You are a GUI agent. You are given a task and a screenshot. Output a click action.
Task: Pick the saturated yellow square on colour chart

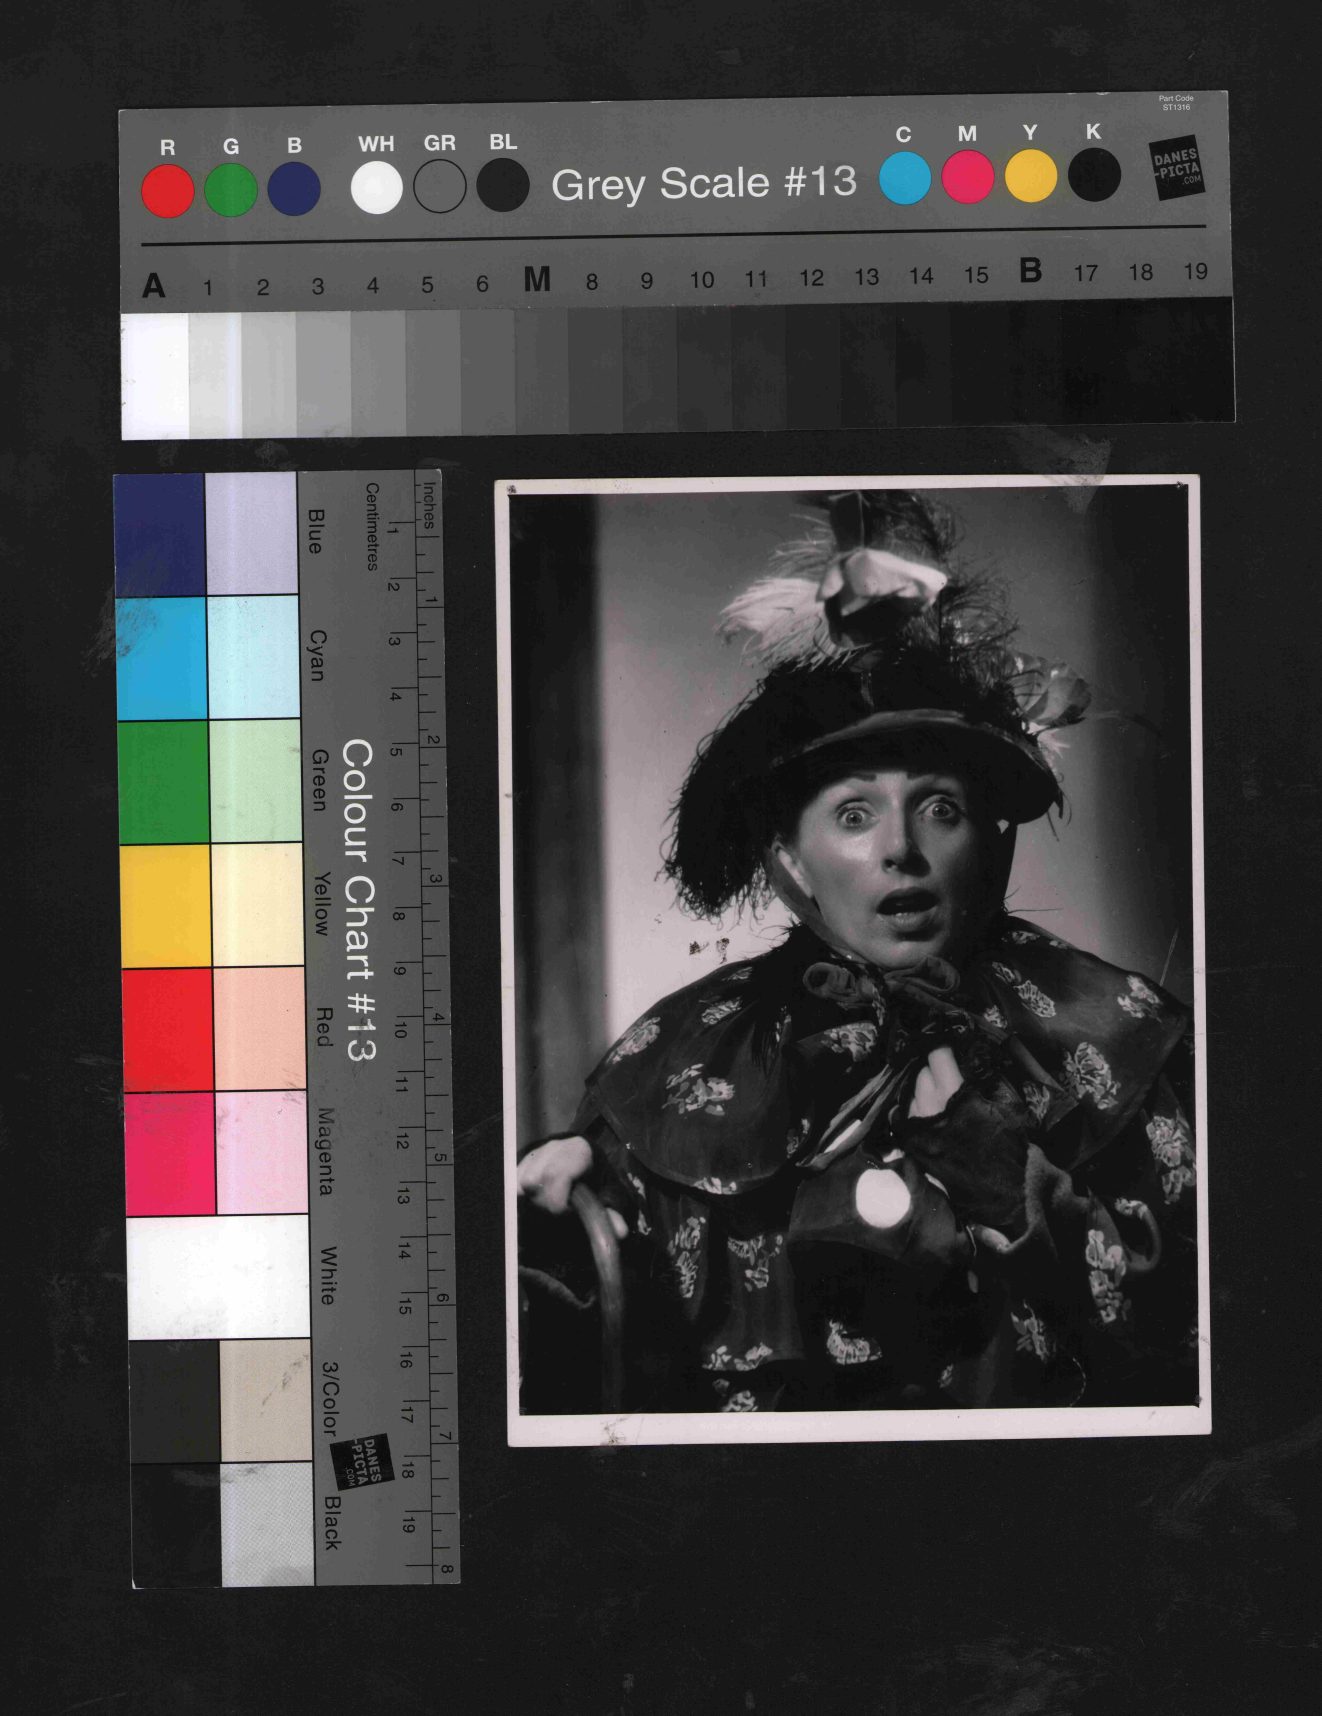pos(165,906)
